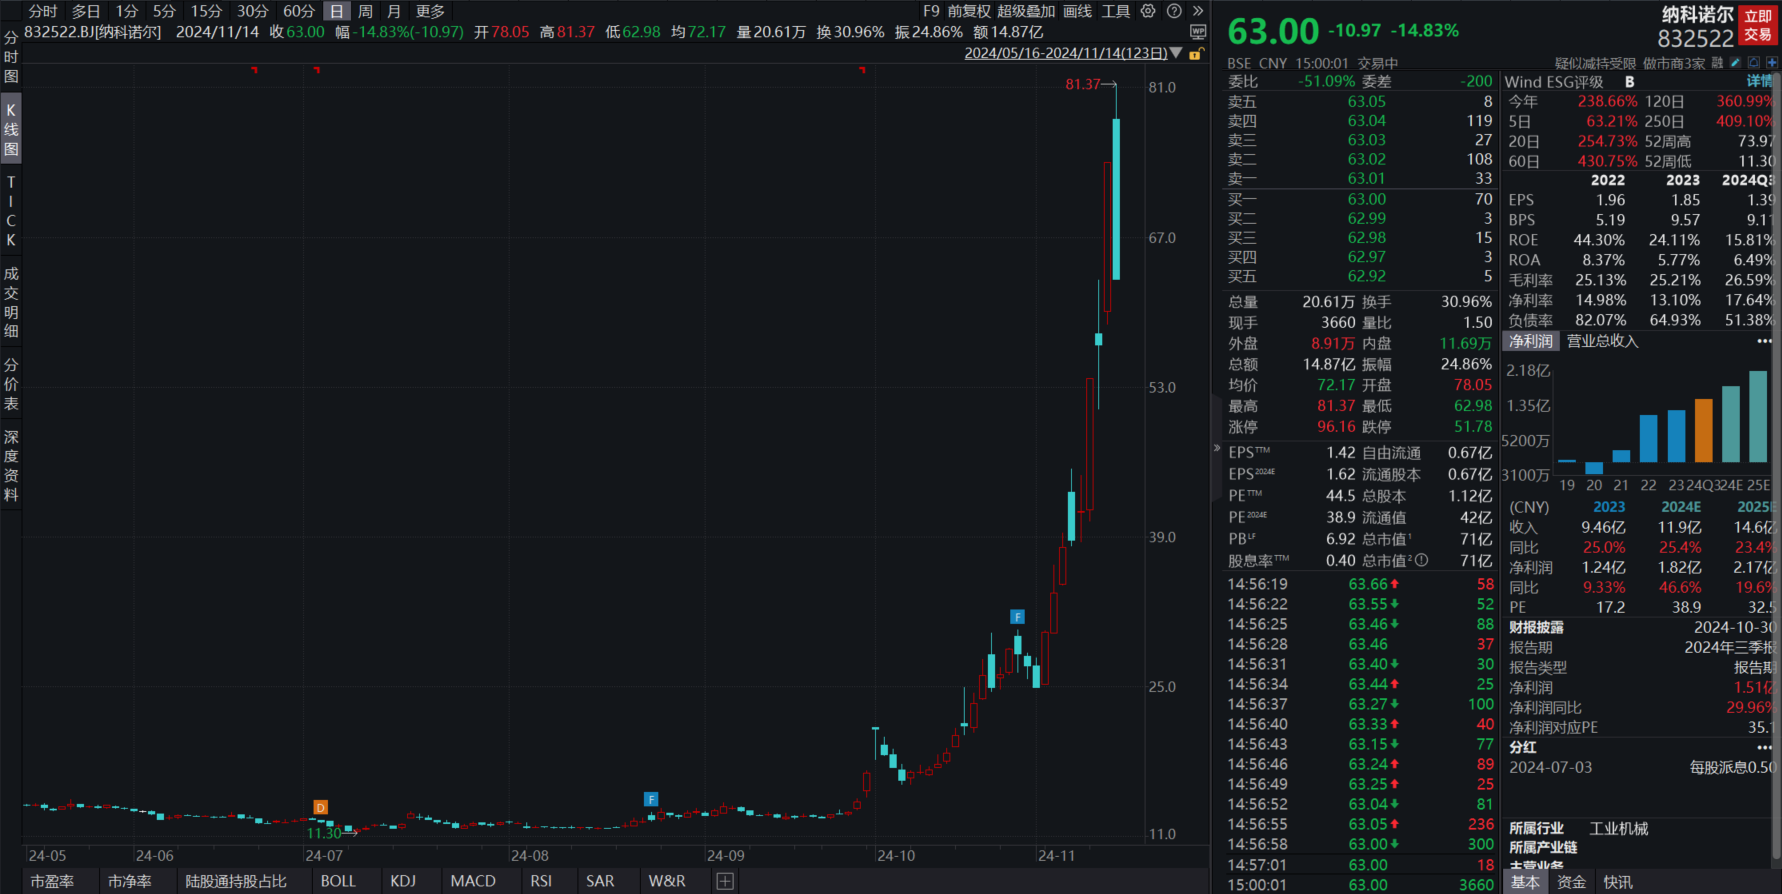This screenshot has height=894, width=1782.
Task: Click the orange lock icon beside date range
Action: pyautogui.click(x=1196, y=54)
